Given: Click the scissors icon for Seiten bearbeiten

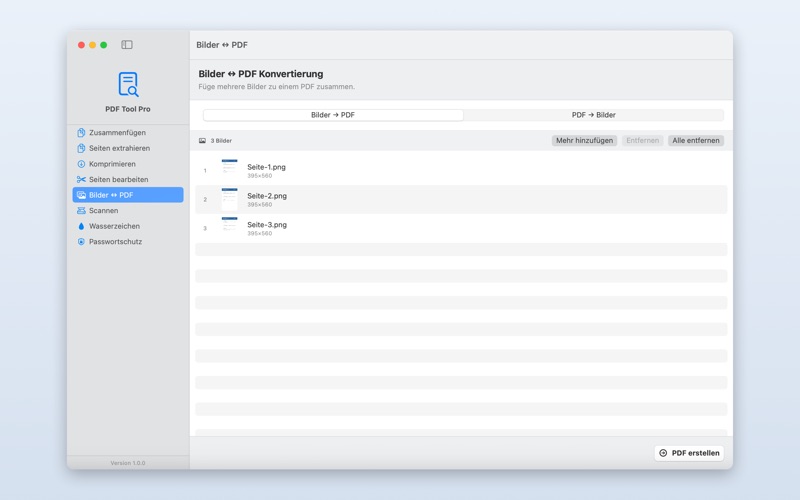Looking at the screenshot, I should pyautogui.click(x=81, y=180).
